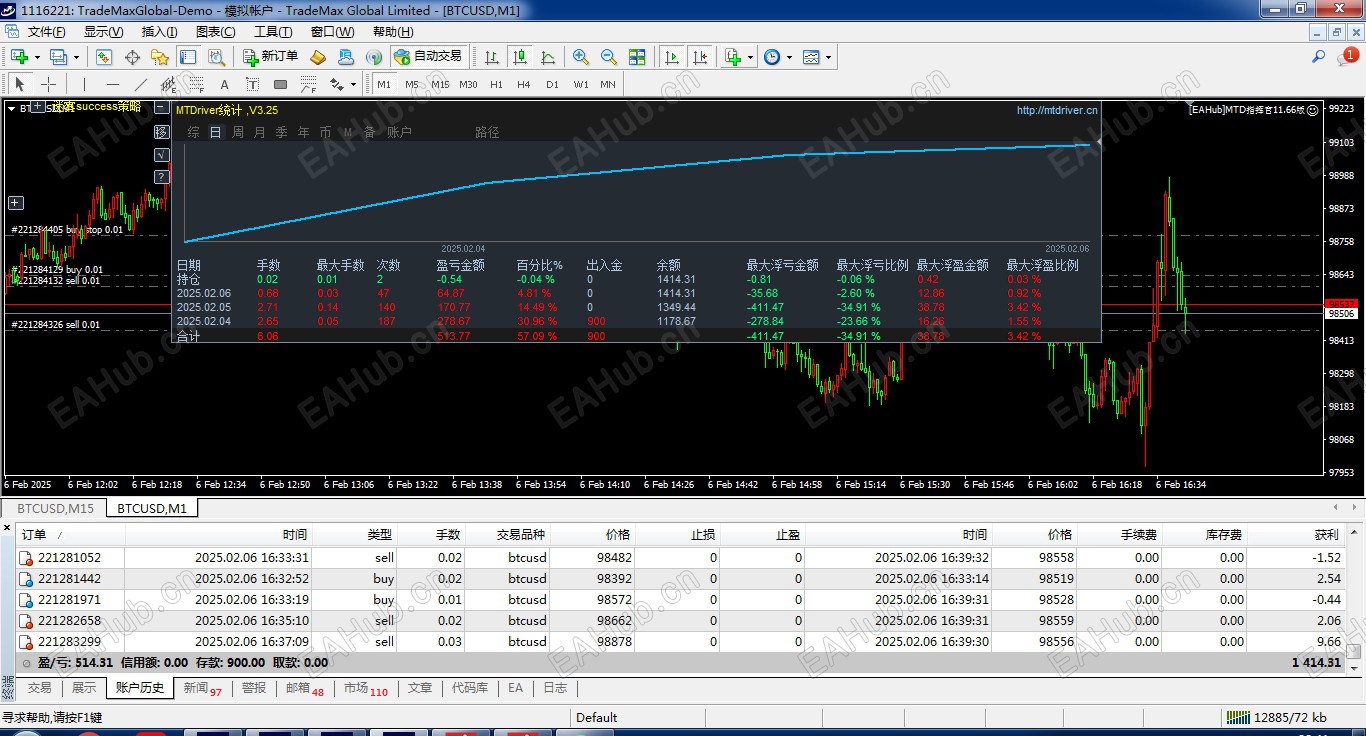This screenshot has height=736, width=1366.
Task: Select the 月 monthly statistics view
Action: (x=260, y=132)
